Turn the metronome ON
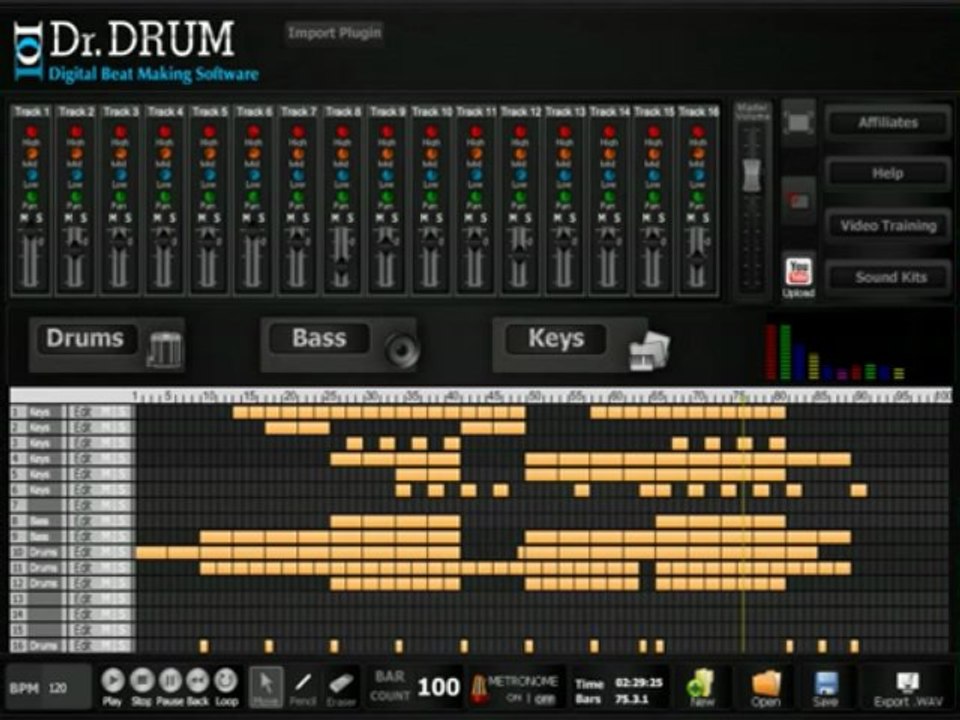Image resolution: width=960 pixels, height=720 pixels. [x=514, y=698]
